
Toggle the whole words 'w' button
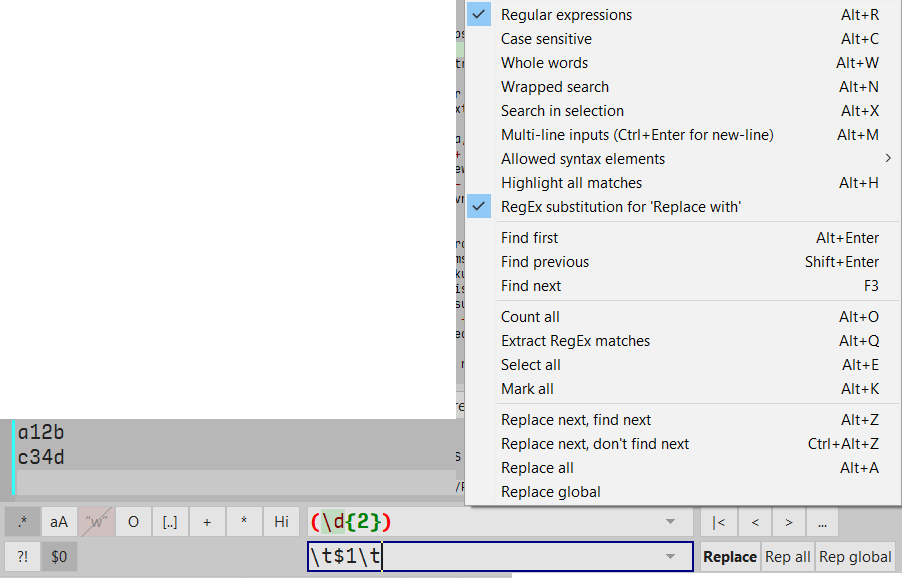(x=96, y=522)
